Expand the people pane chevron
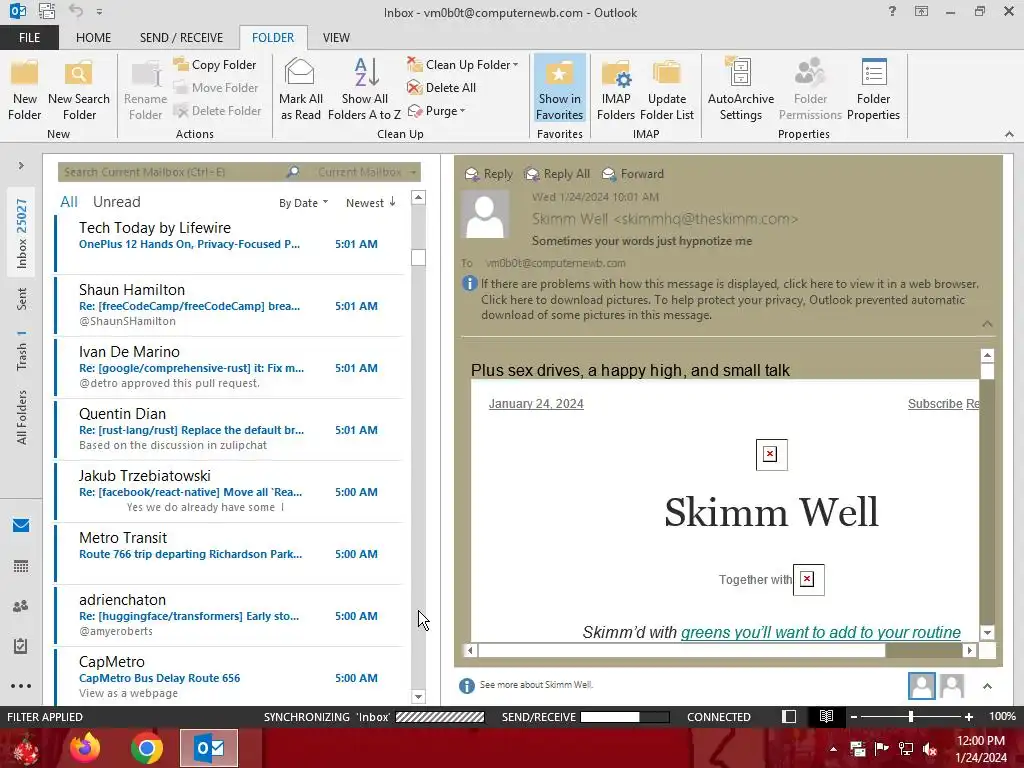Viewport: 1024px width, 768px height. [x=987, y=686]
